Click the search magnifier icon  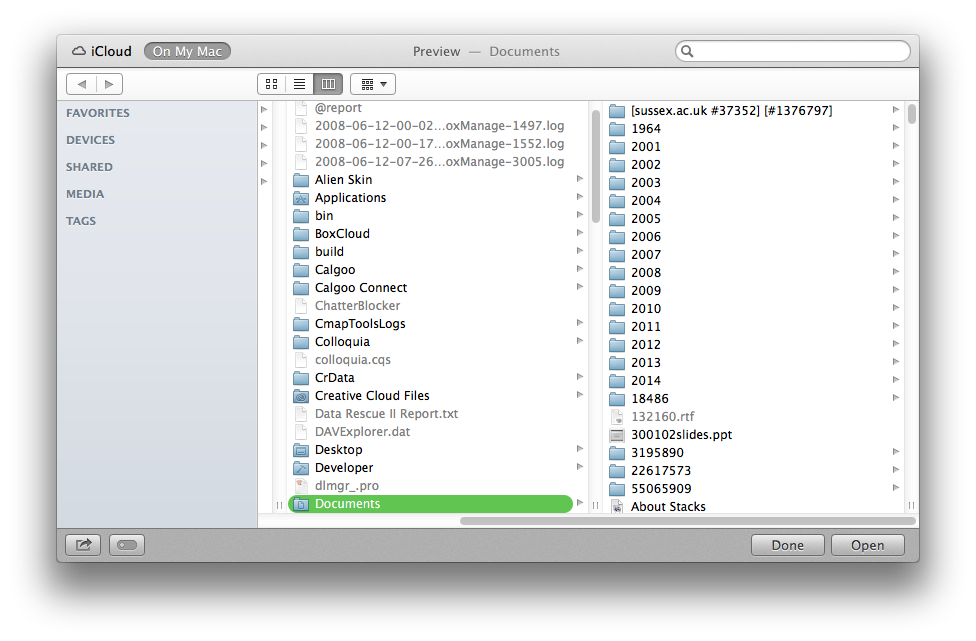click(x=687, y=51)
